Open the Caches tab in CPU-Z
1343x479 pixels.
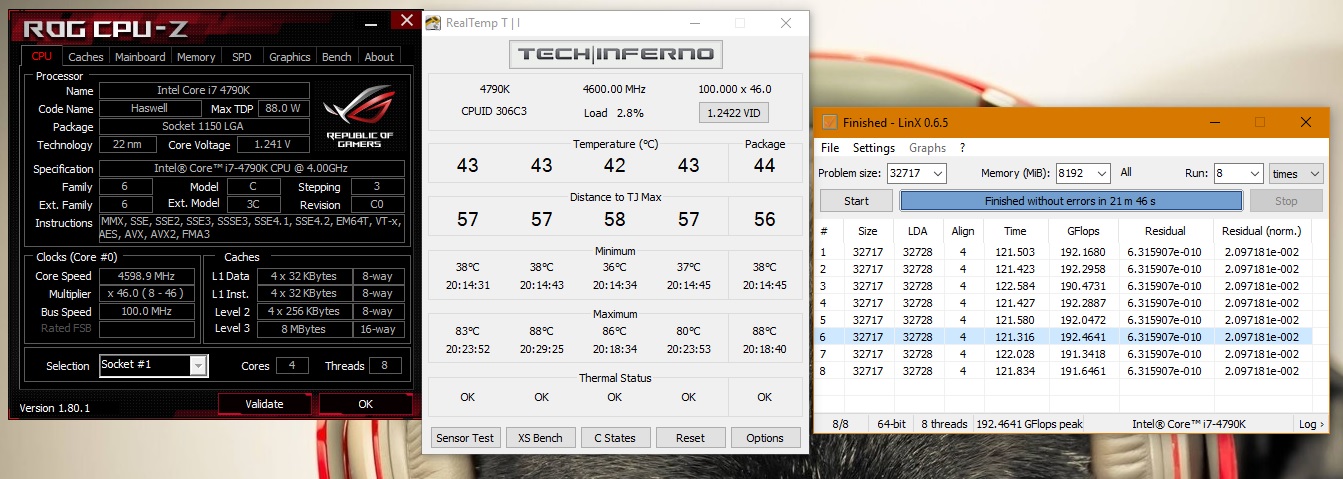point(86,57)
